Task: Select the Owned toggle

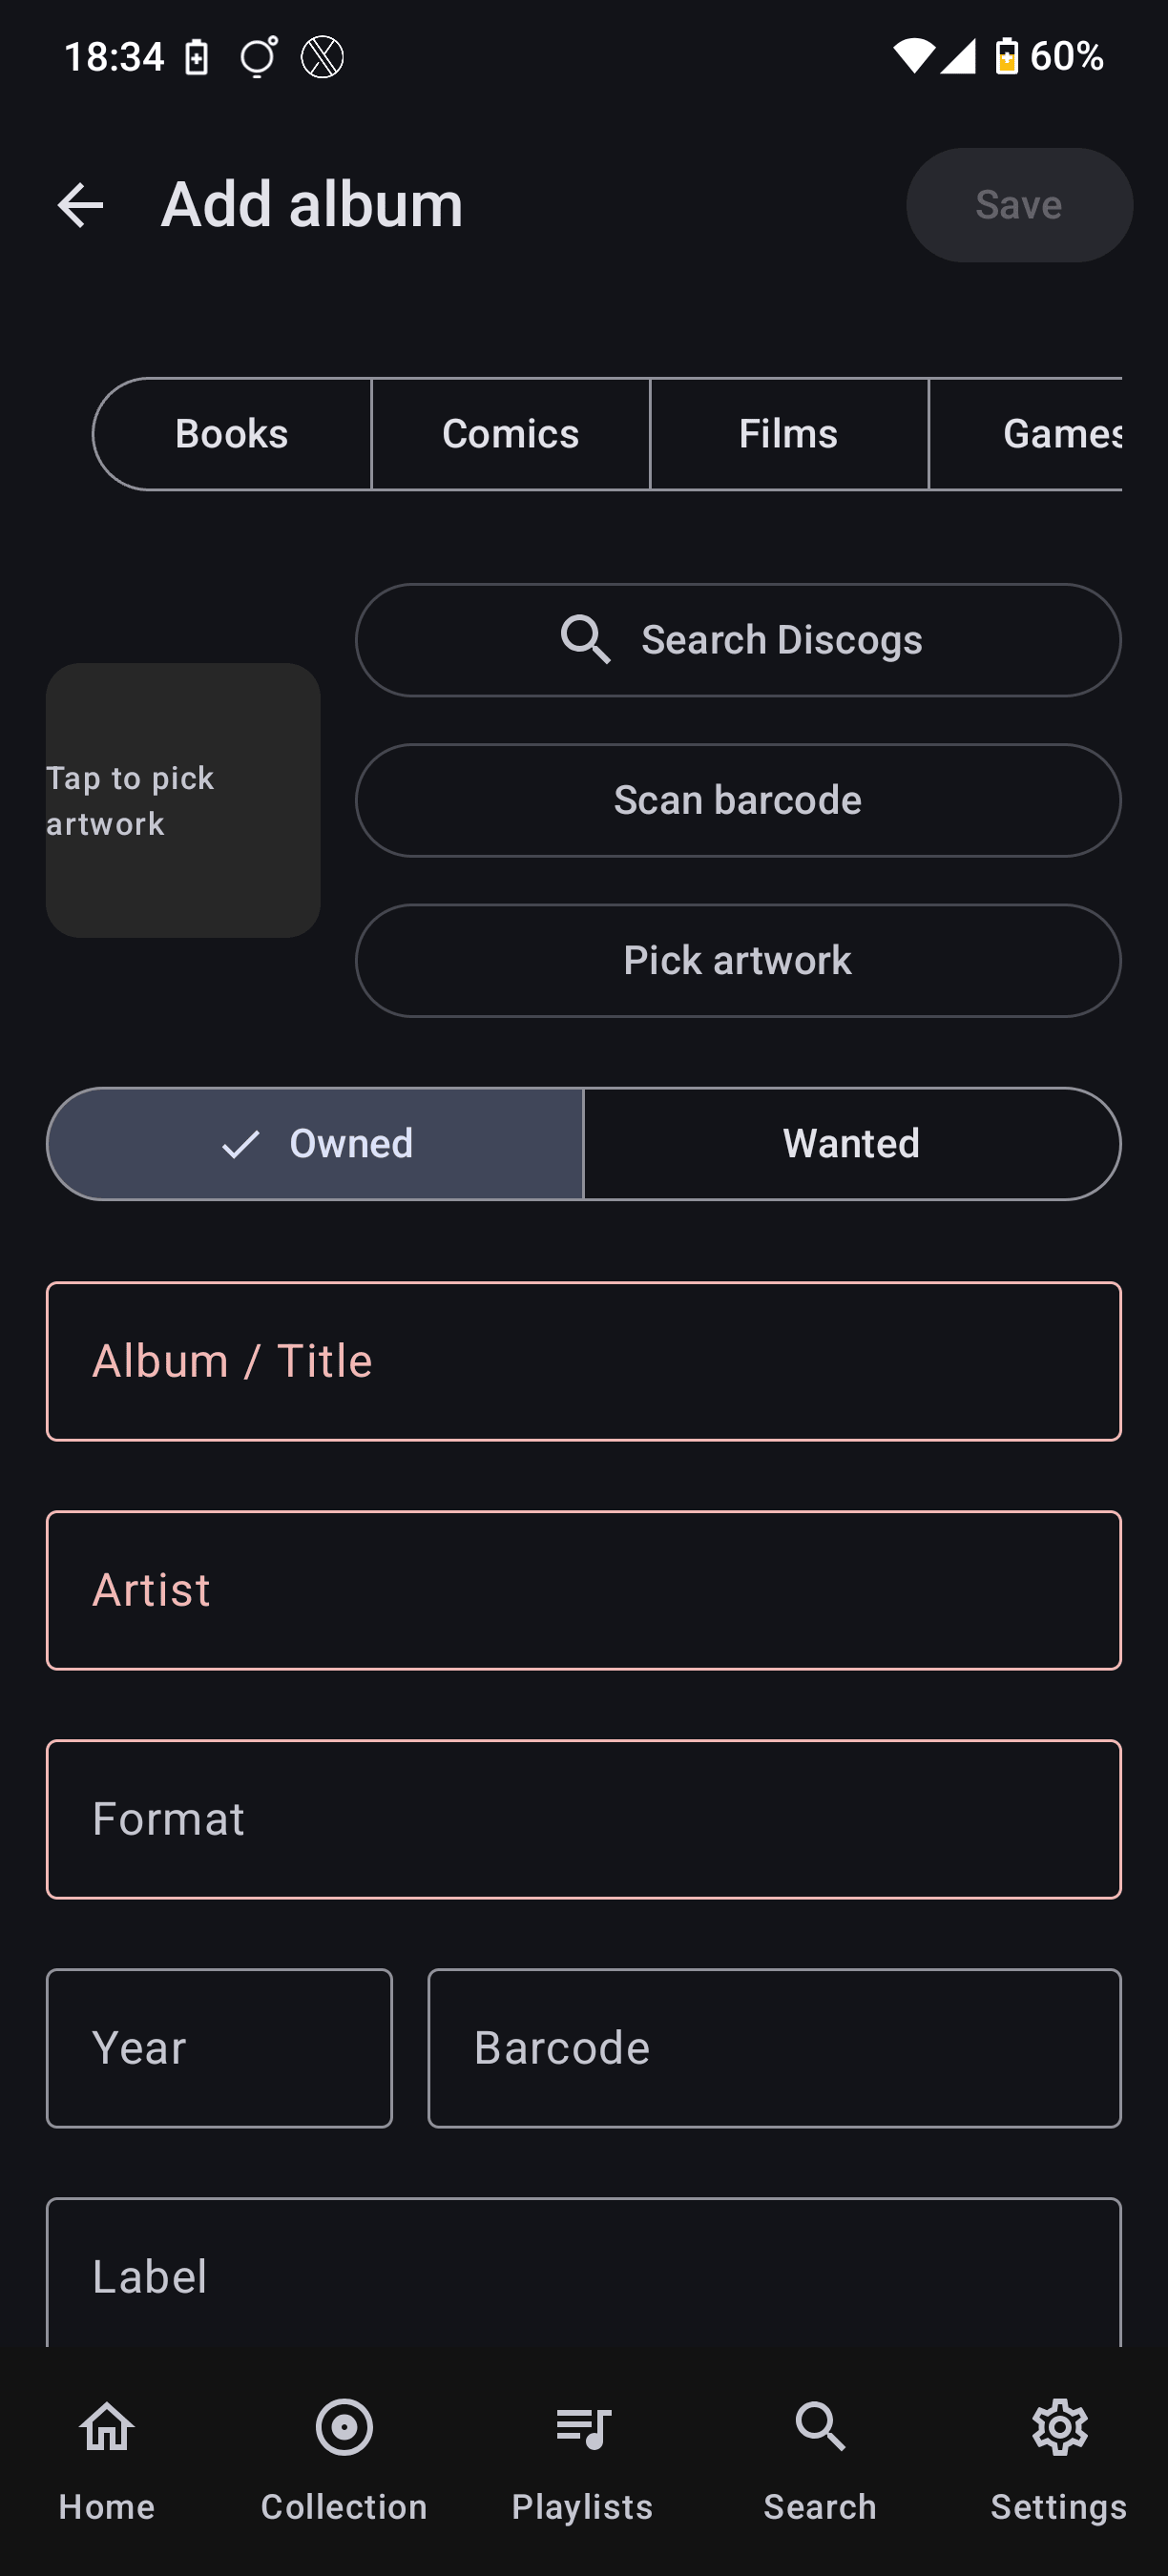Action: point(315,1144)
